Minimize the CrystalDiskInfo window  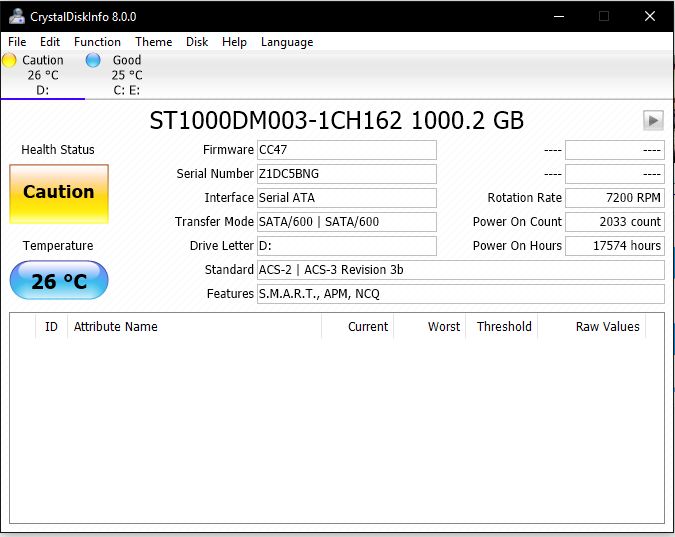click(x=559, y=16)
